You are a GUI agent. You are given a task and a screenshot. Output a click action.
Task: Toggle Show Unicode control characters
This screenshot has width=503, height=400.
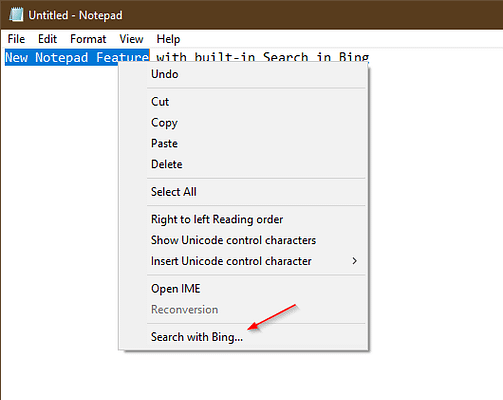point(243,240)
